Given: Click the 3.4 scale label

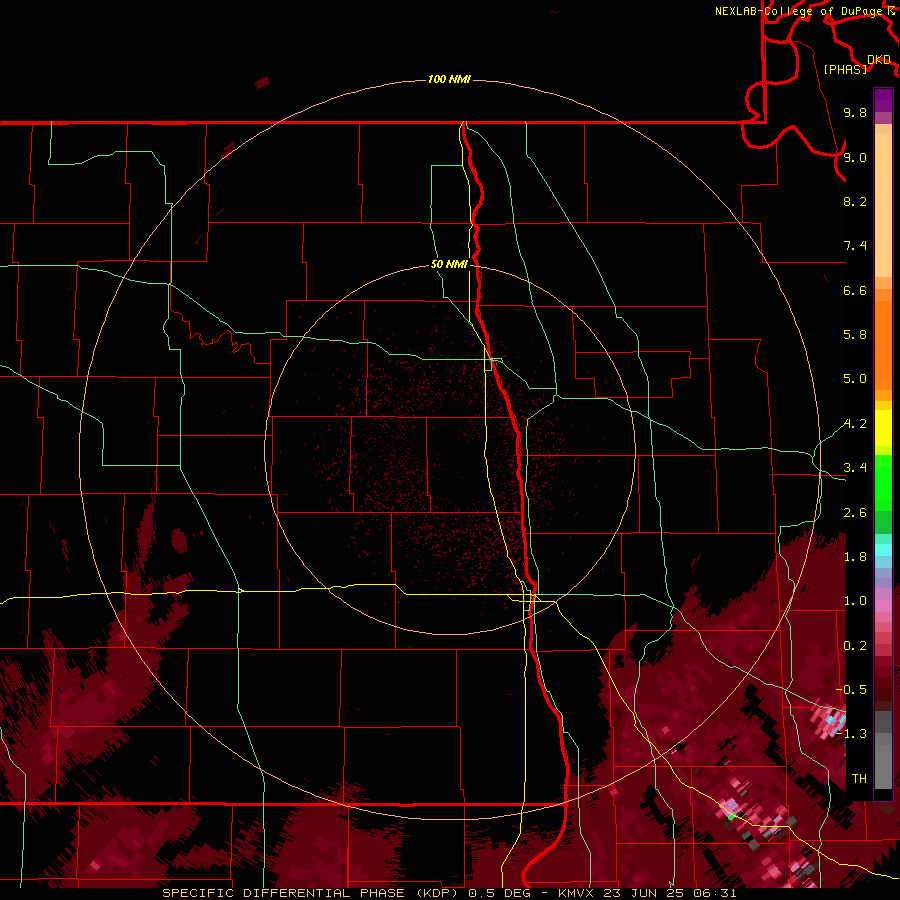Looking at the screenshot, I should coord(855,468).
